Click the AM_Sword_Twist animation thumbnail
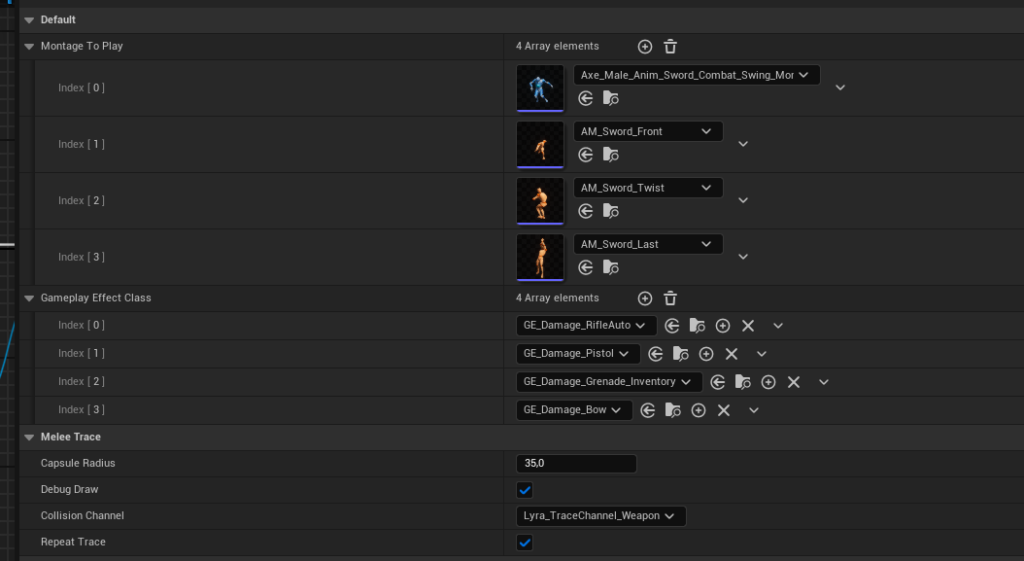This screenshot has height=561, width=1024. point(540,201)
